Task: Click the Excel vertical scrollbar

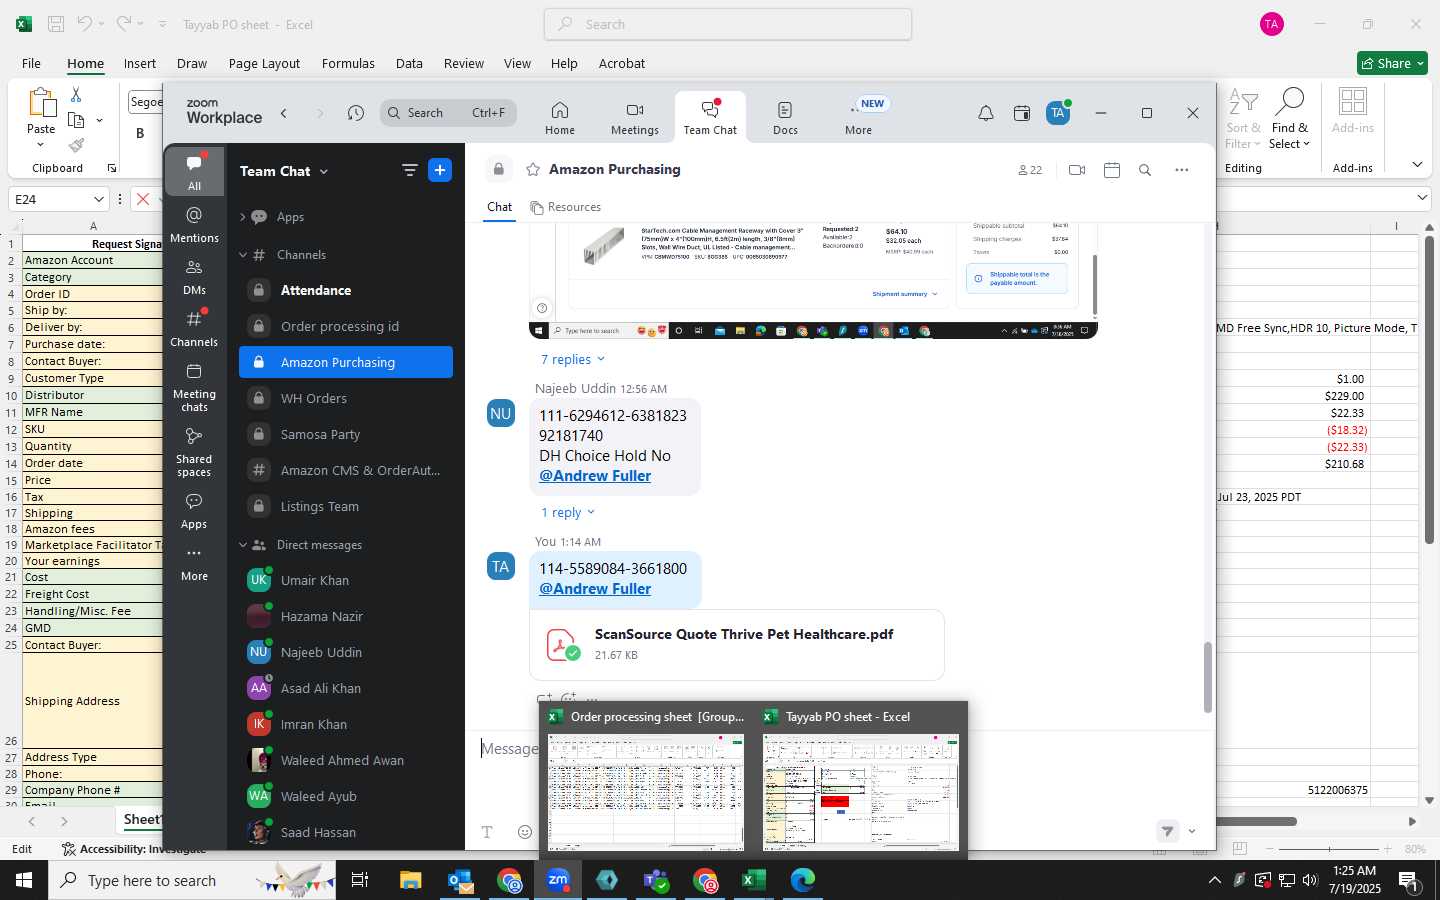Action: point(1429,390)
